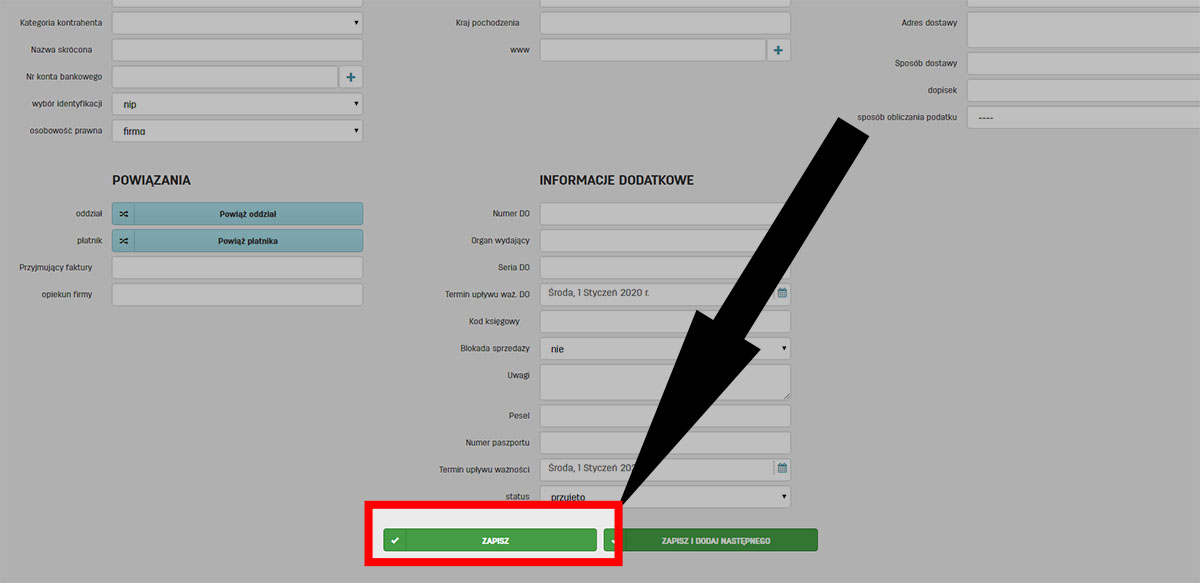Click shuffle icon on Powiąż płatnika

tap(123, 241)
